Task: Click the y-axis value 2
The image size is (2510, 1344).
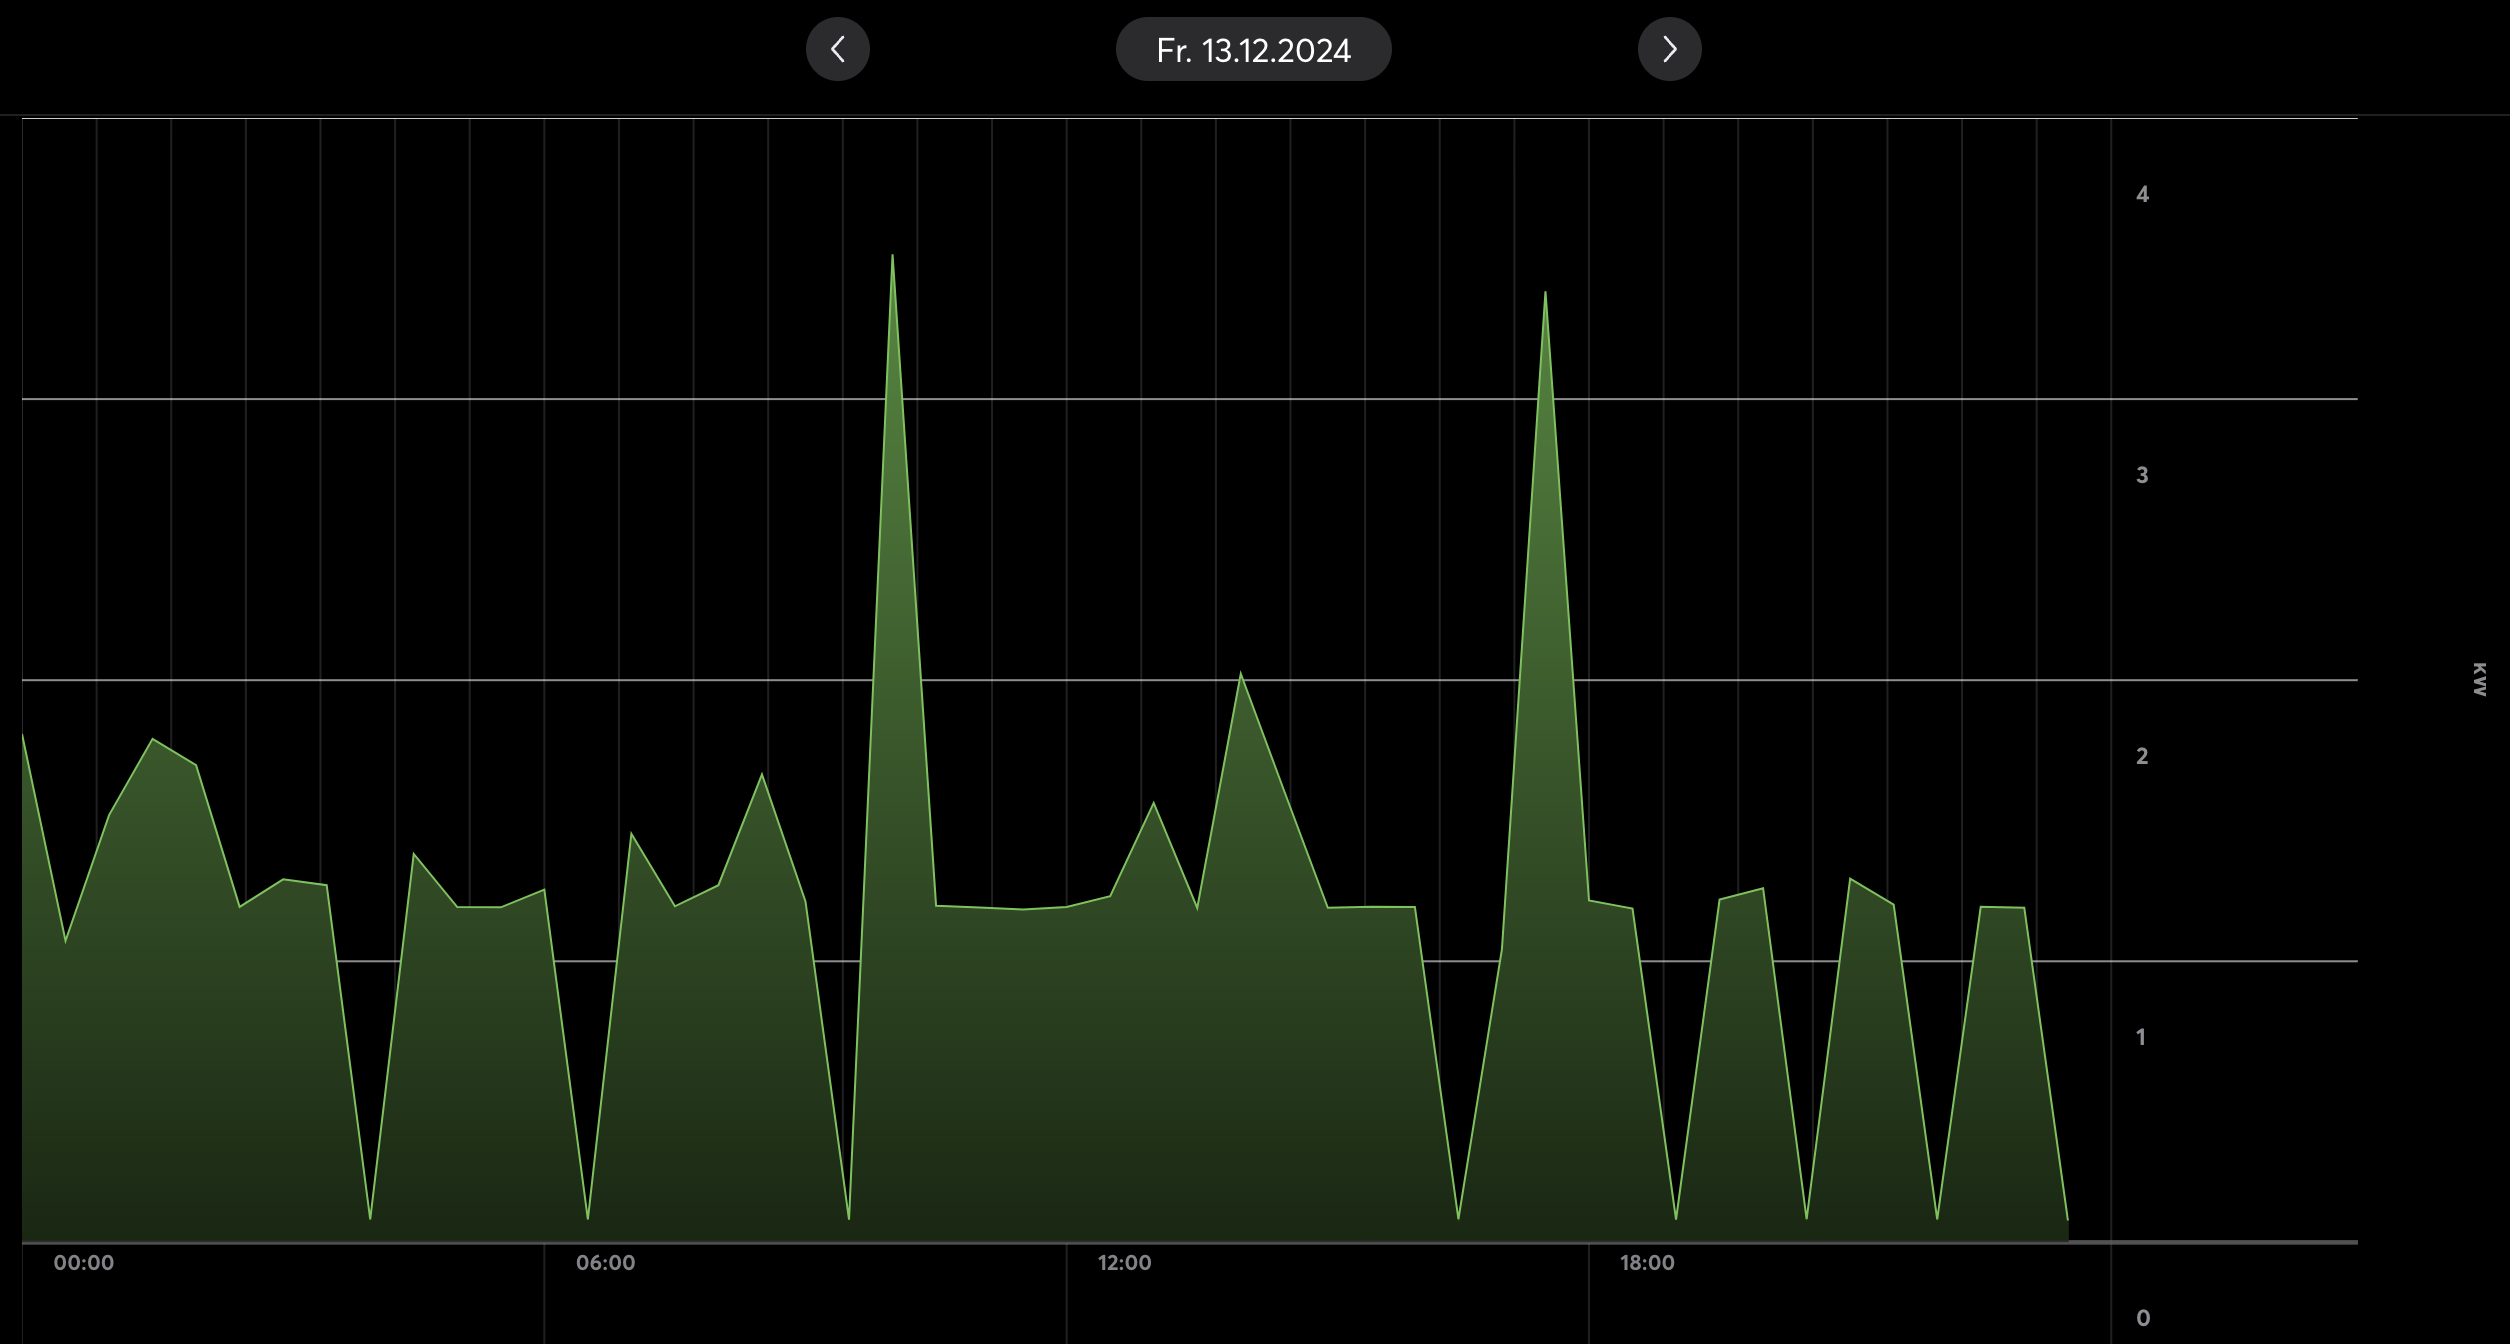Action: click(x=2142, y=756)
